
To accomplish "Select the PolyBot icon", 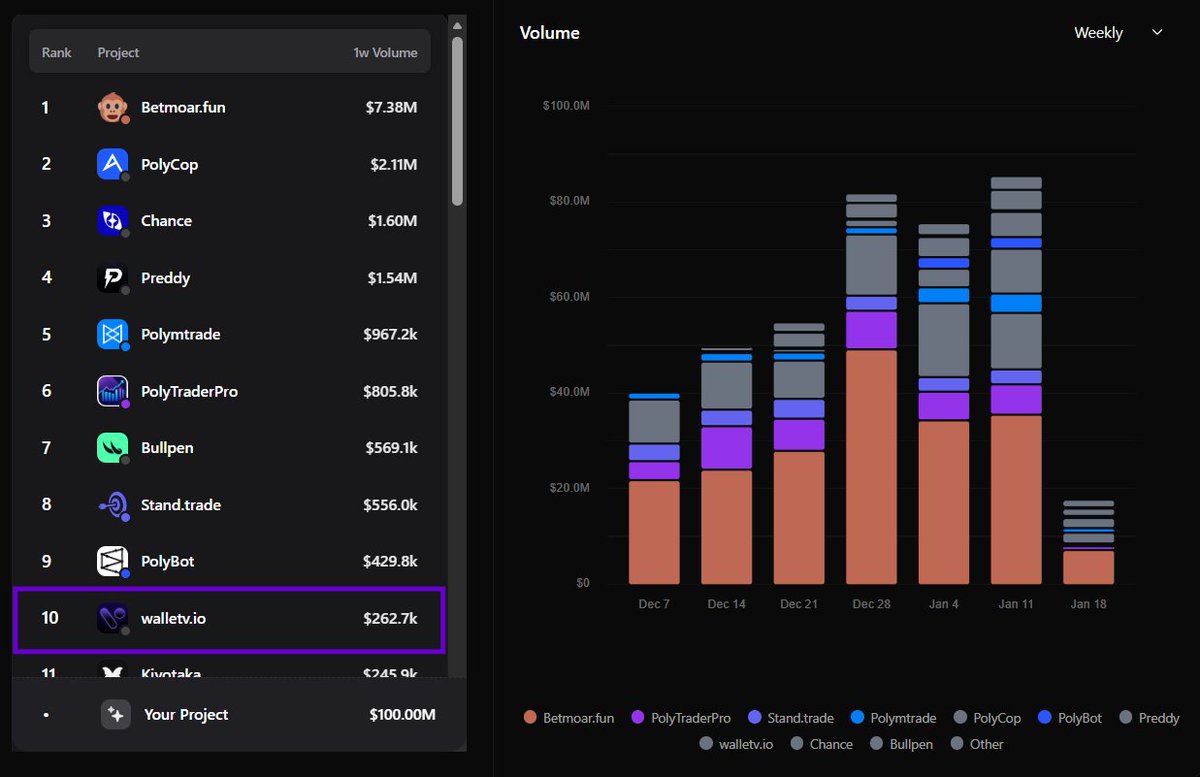I will coord(111,562).
